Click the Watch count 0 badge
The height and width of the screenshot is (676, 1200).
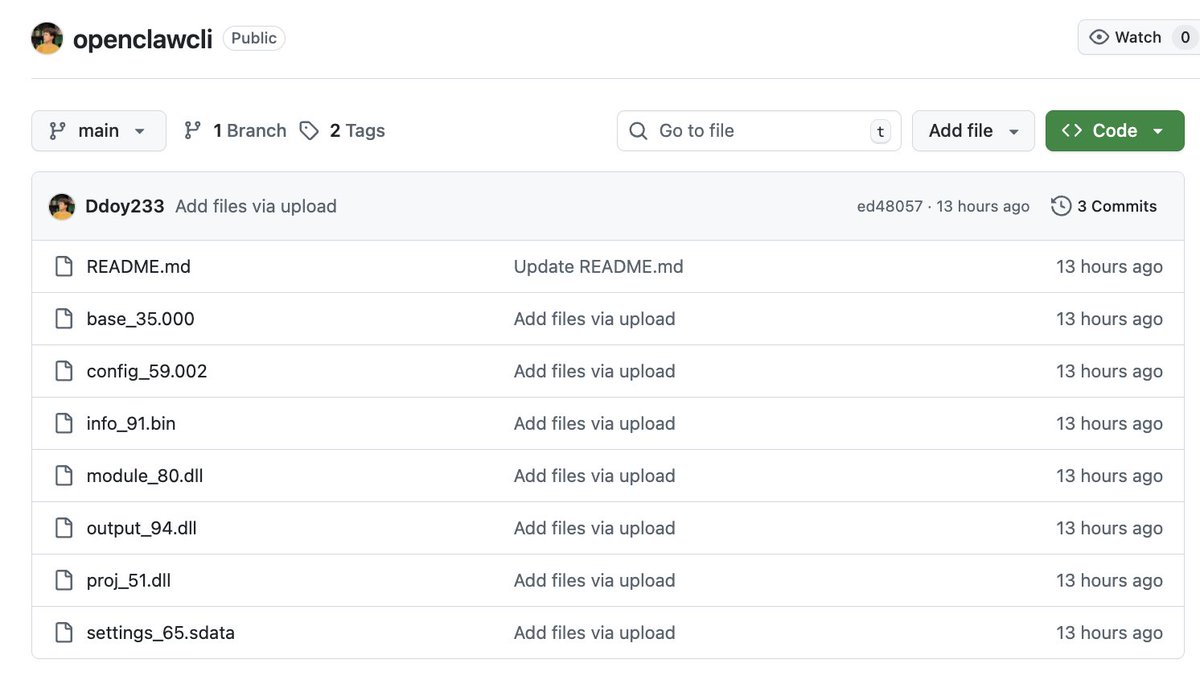click(x=1185, y=37)
